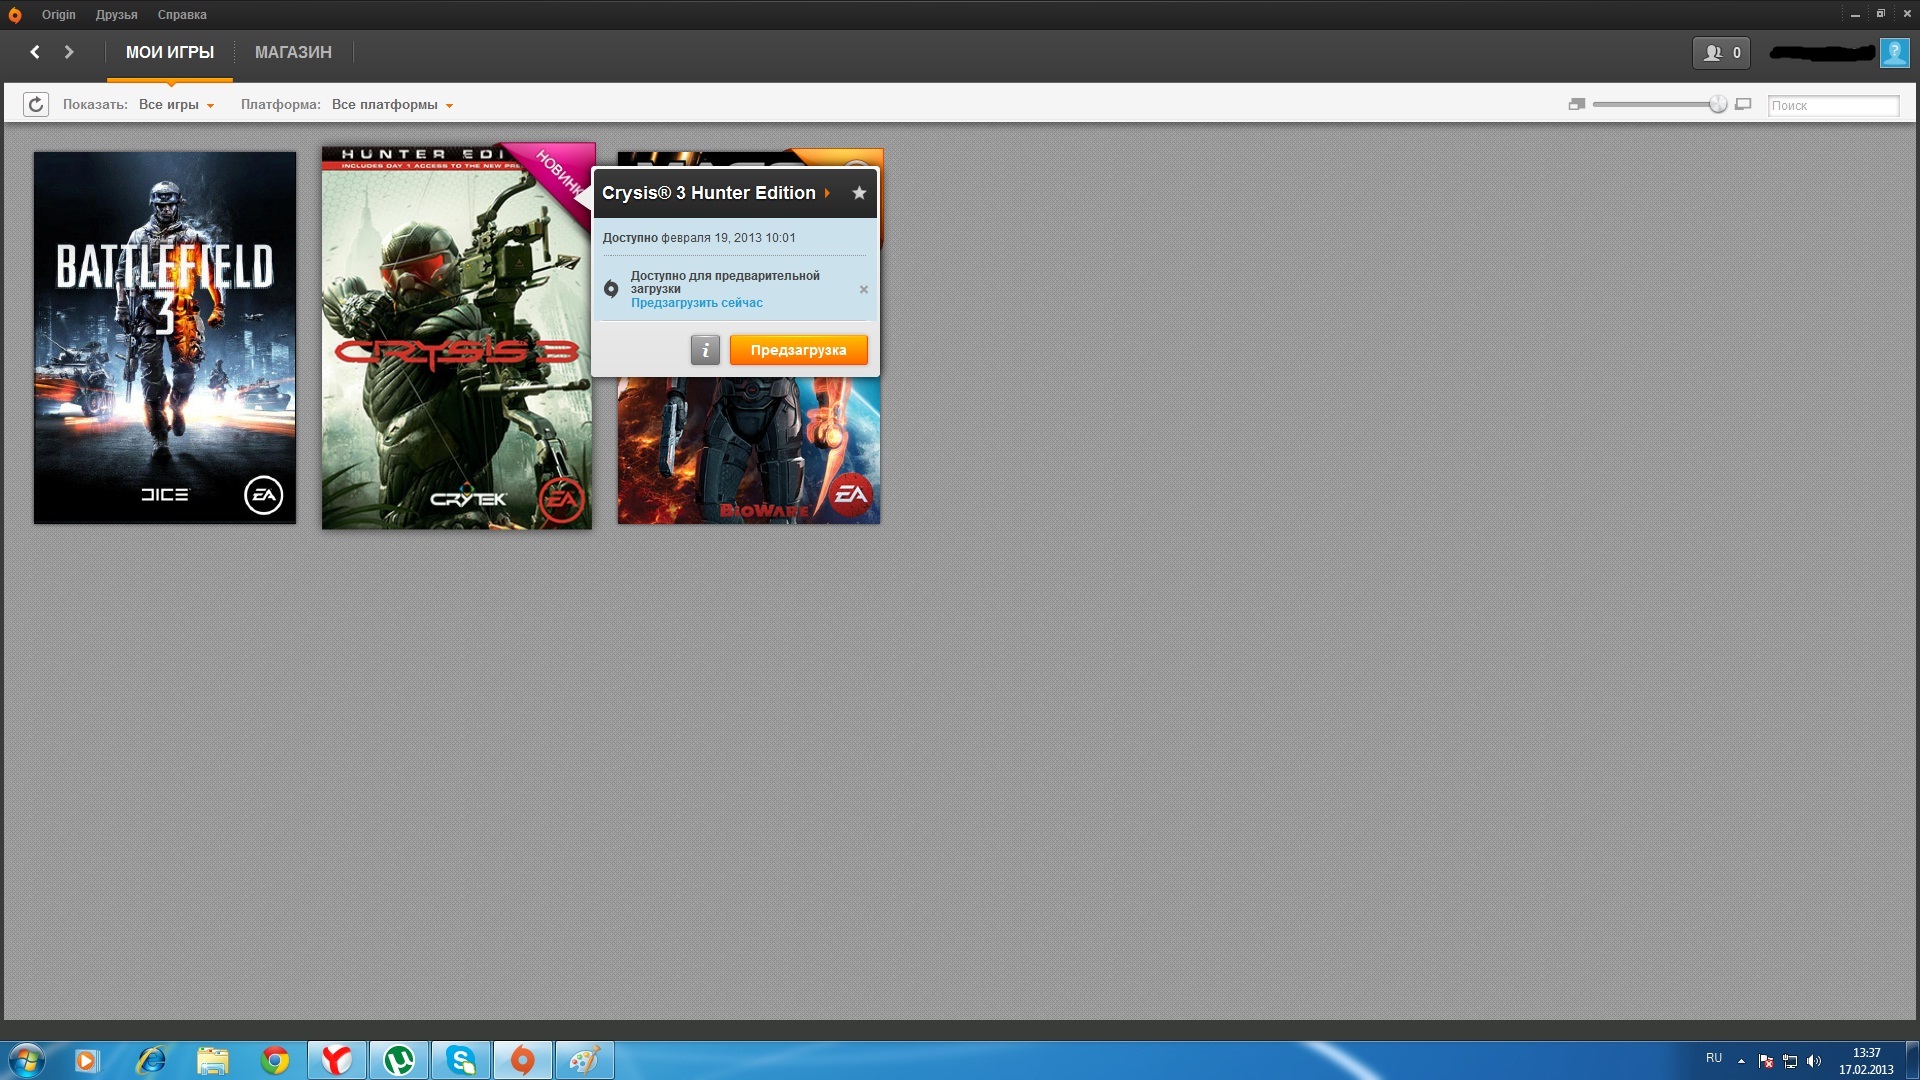The width and height of the screenshot is (1920, 1080).
Task: Open Internet Explorer from taskbar
Action: tap(150, 1060)
